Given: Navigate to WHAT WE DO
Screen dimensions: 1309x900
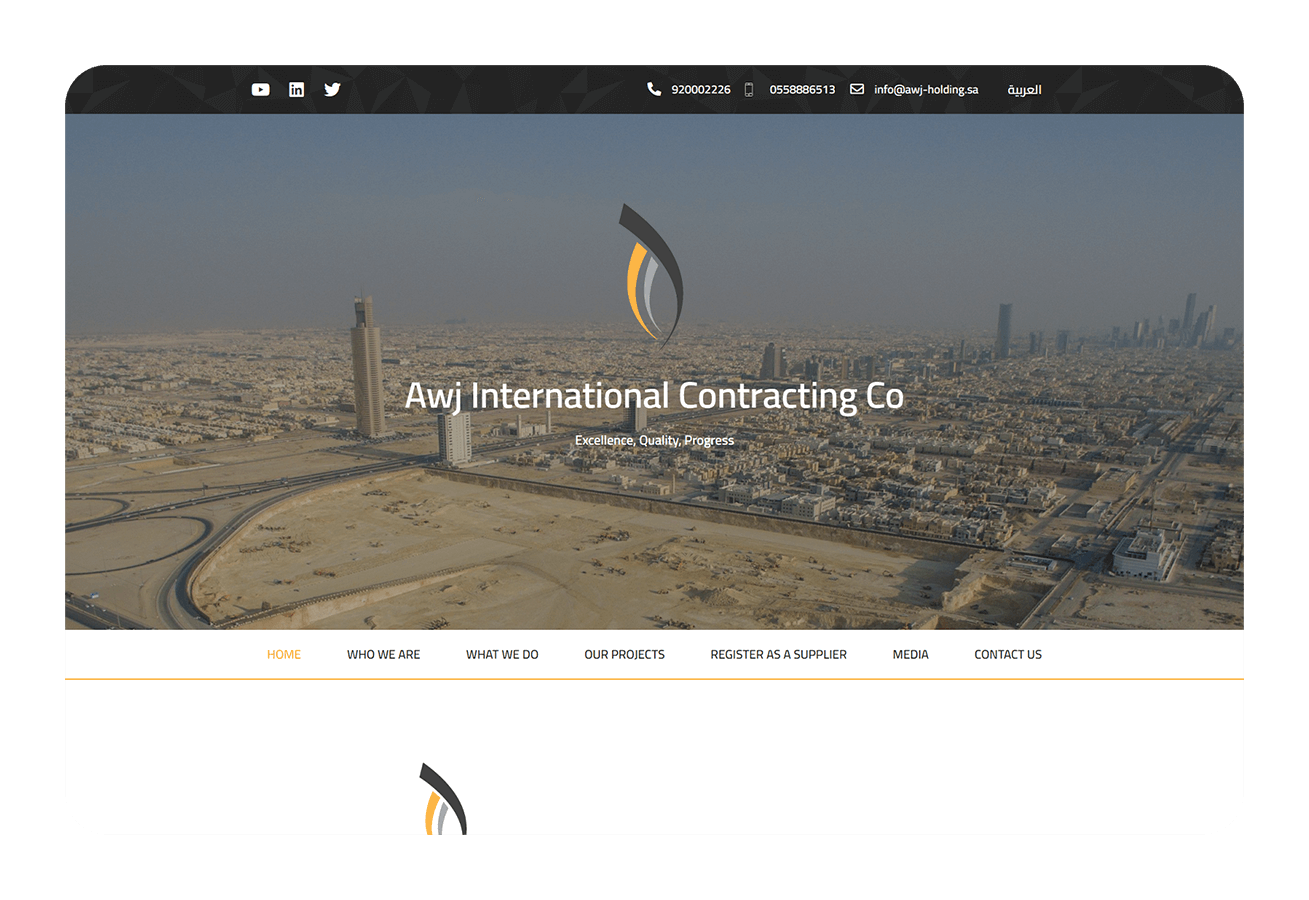Looking at the screenshot, I should (x=501, y=654).
